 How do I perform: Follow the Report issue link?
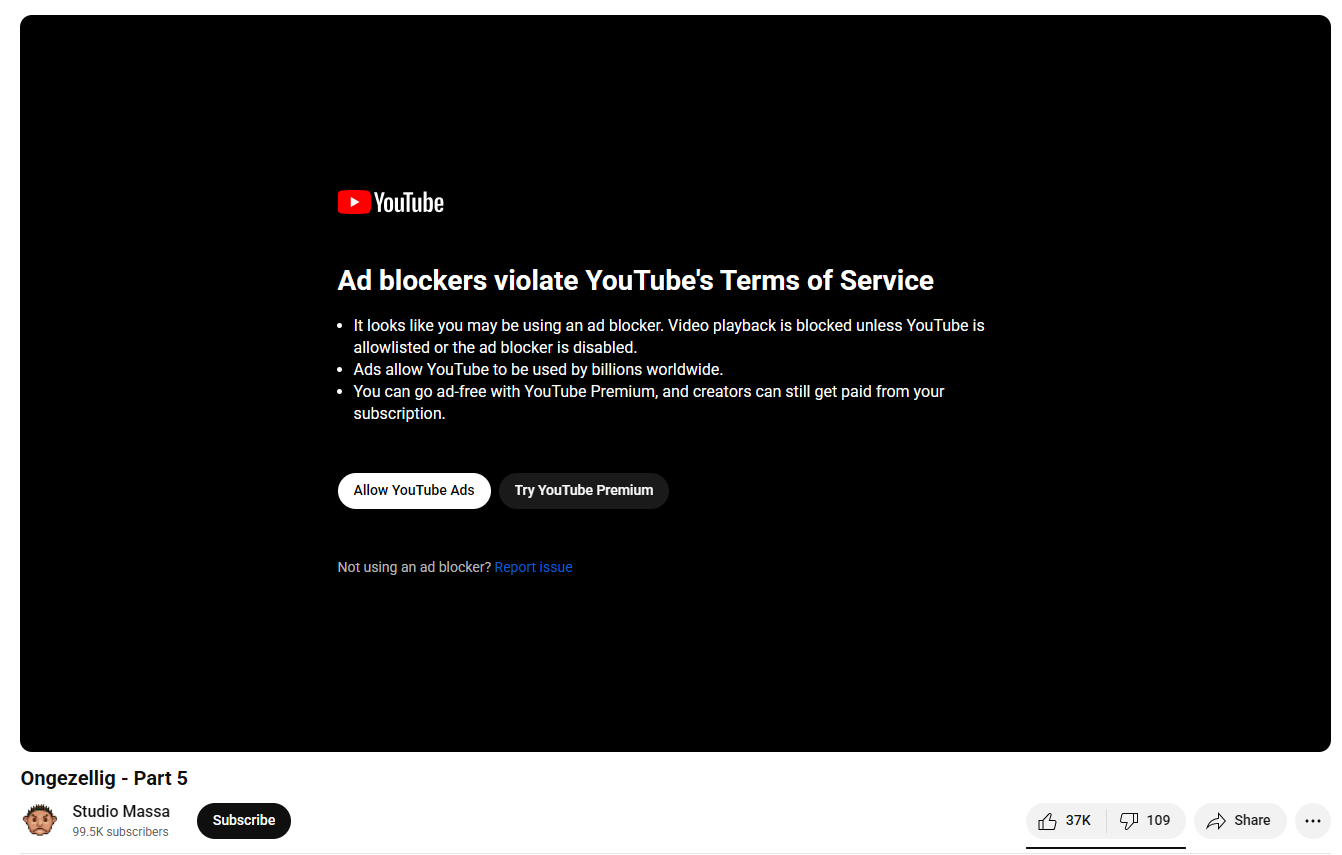(x=533, y=567)
